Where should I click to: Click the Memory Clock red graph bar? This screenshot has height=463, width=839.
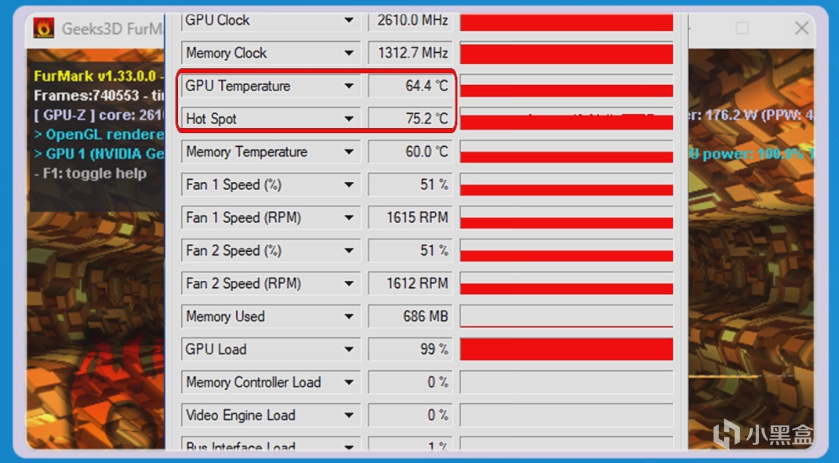(x=566, y=54)
